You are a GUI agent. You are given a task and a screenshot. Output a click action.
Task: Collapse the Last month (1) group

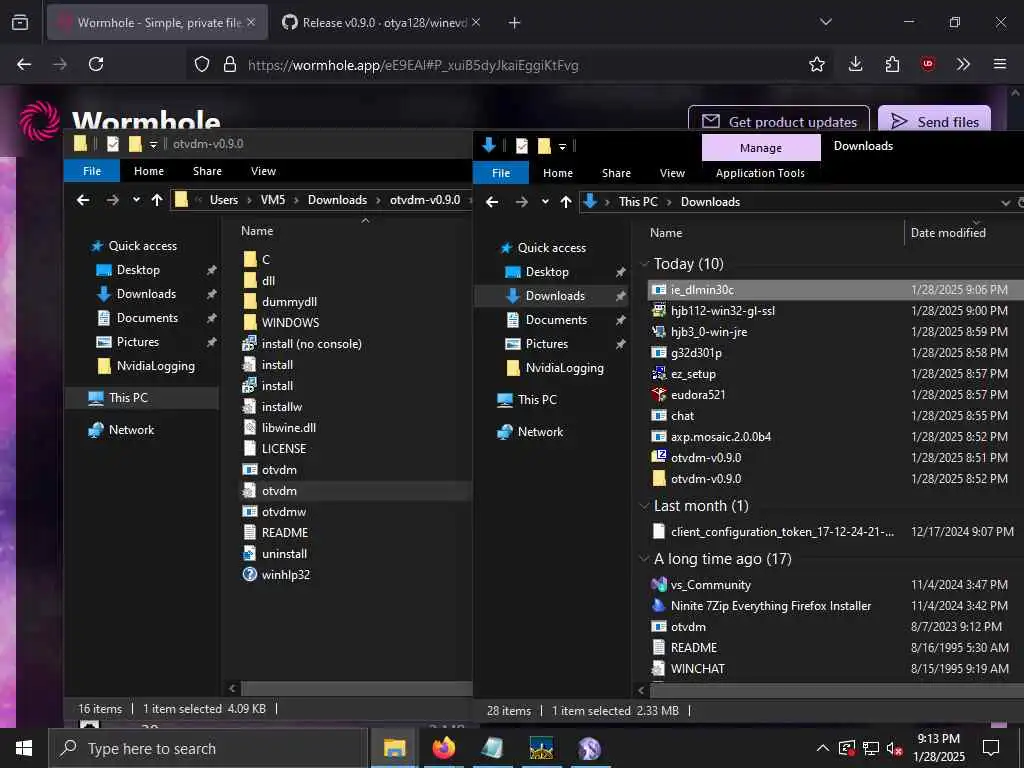pyautogui.click(x=645, y=506)
